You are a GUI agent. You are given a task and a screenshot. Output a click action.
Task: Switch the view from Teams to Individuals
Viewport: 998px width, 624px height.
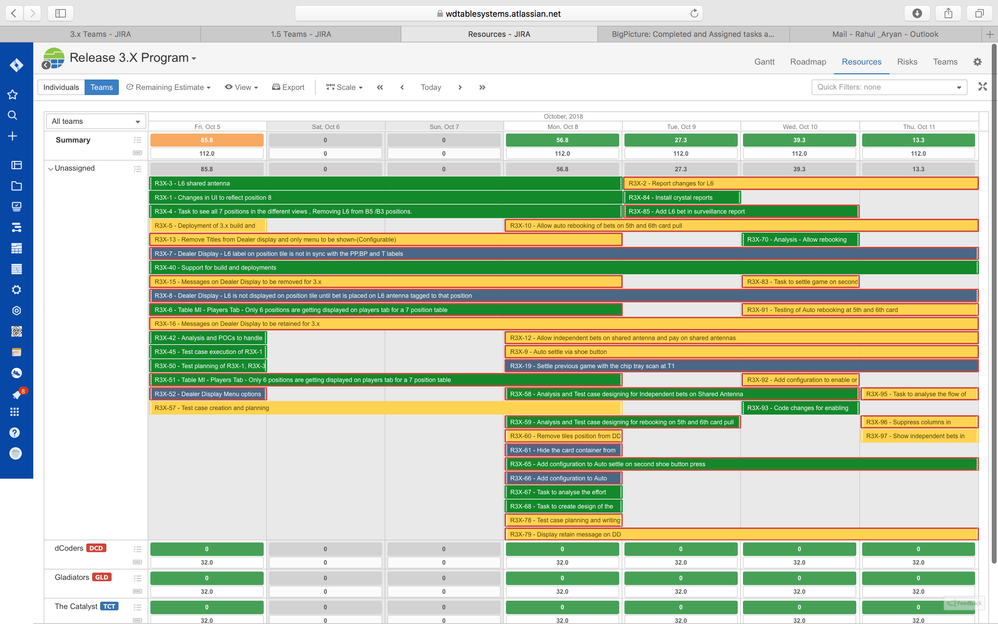click(60, 87)
